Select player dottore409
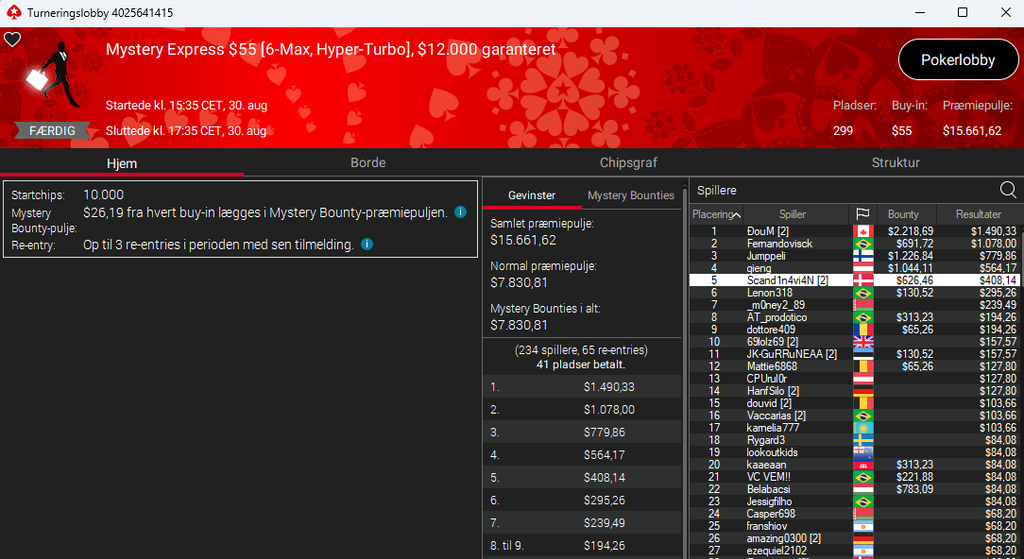 771,330
